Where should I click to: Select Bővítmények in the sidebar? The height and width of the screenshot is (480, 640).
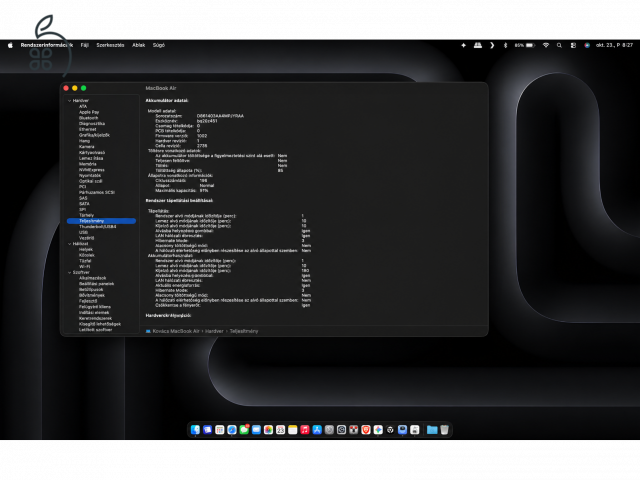click(92, 295)
